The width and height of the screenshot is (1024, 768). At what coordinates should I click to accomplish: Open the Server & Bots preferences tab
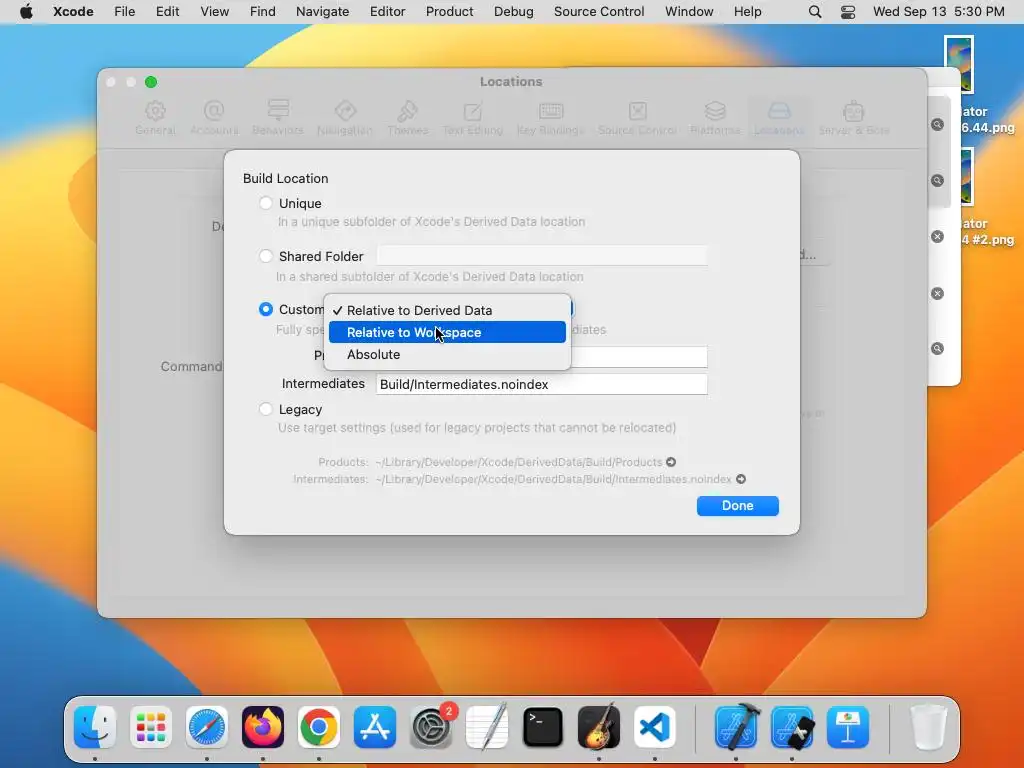pyautogui.click(x=854, y=118)
